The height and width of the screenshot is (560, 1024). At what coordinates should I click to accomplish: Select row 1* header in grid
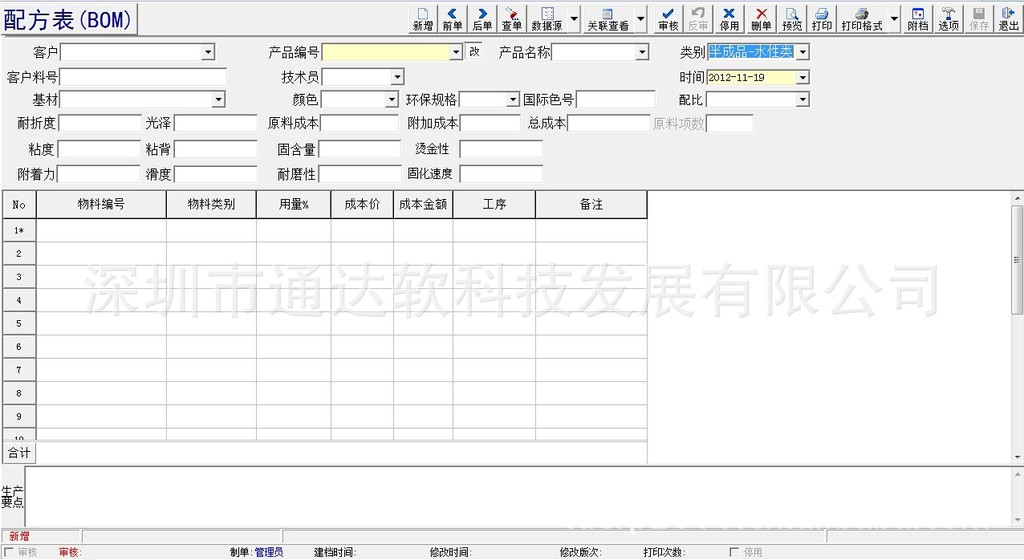click(x=19, y=230)
